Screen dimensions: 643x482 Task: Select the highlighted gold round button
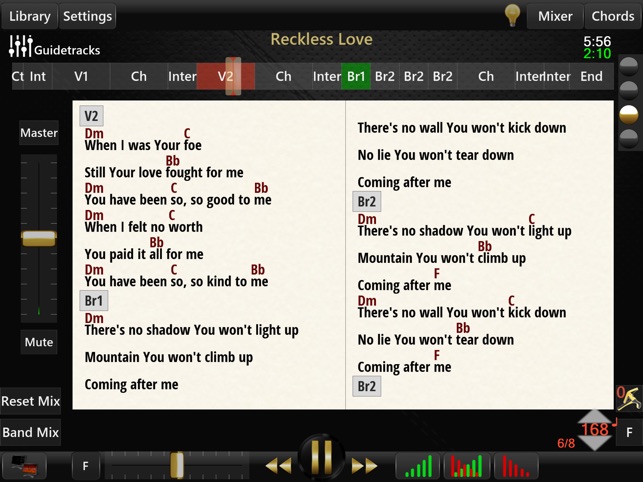click(629, 114)
